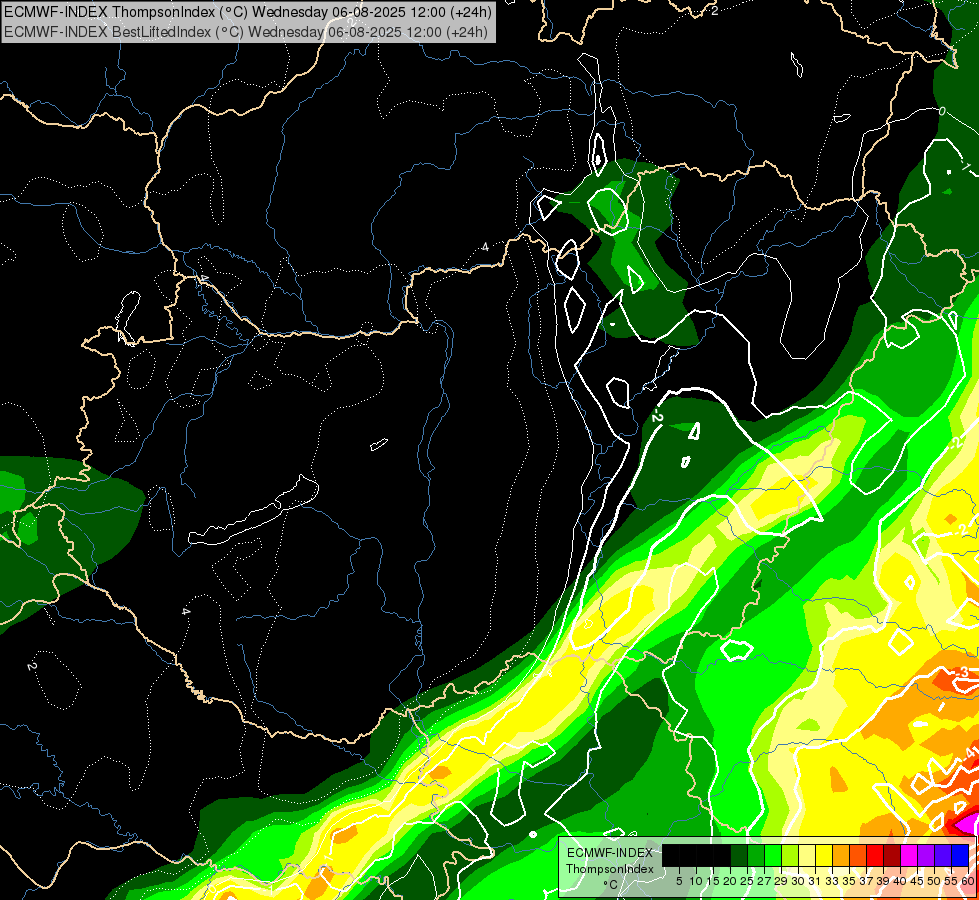This screenshot has width=979, height=900.
Task: Select the pale yellow 30–31 legend swatch
Action: [807, 855]
